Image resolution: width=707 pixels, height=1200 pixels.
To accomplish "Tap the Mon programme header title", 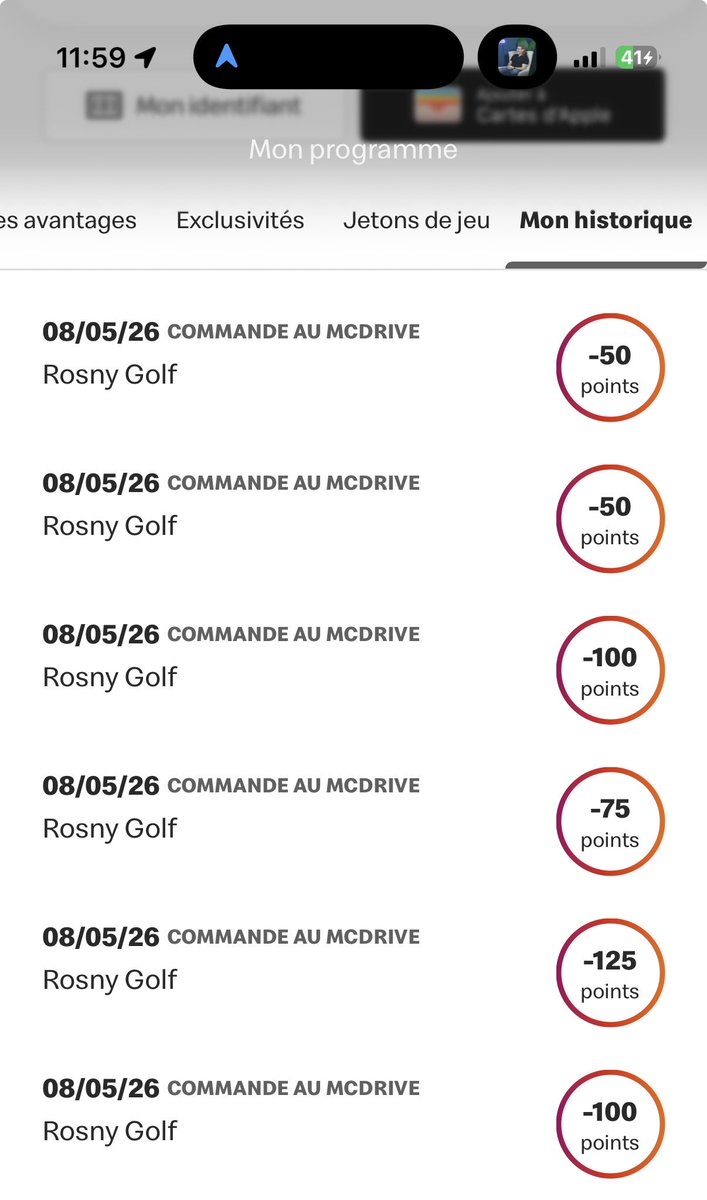I will point(353,150).
